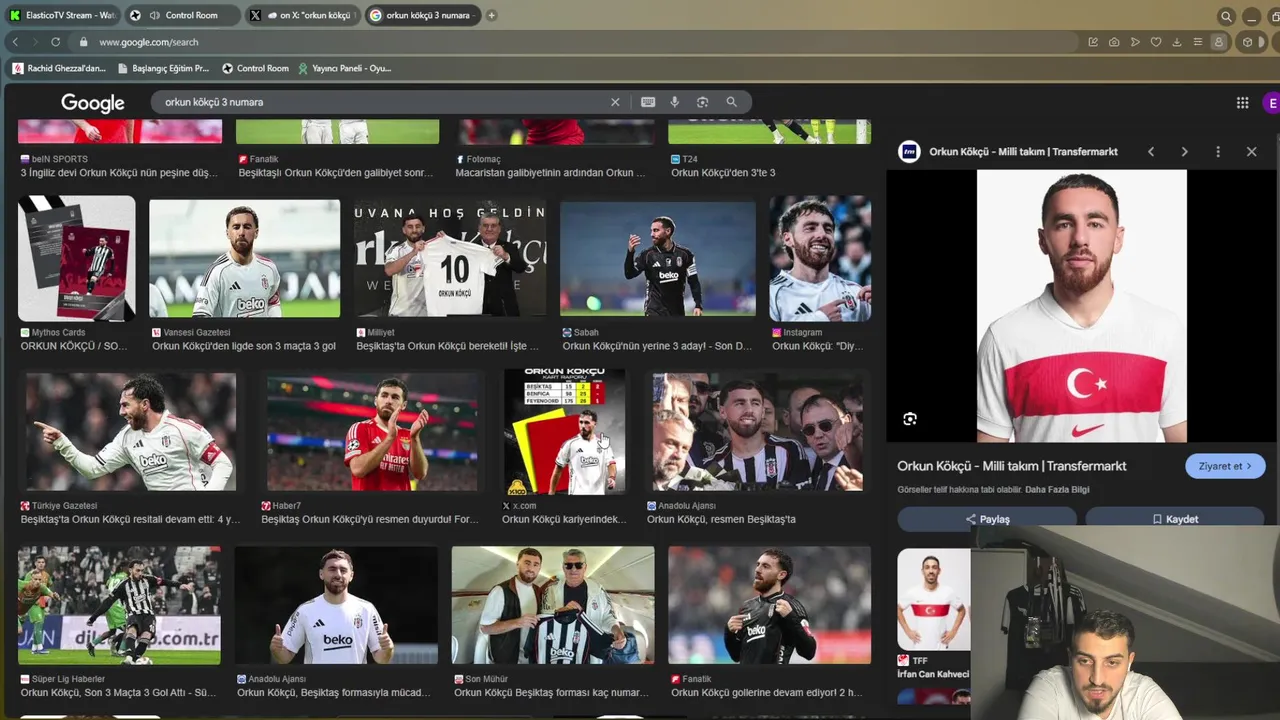
Task: Open the browser downloads panel
Action: click(x=1177, y=42)
